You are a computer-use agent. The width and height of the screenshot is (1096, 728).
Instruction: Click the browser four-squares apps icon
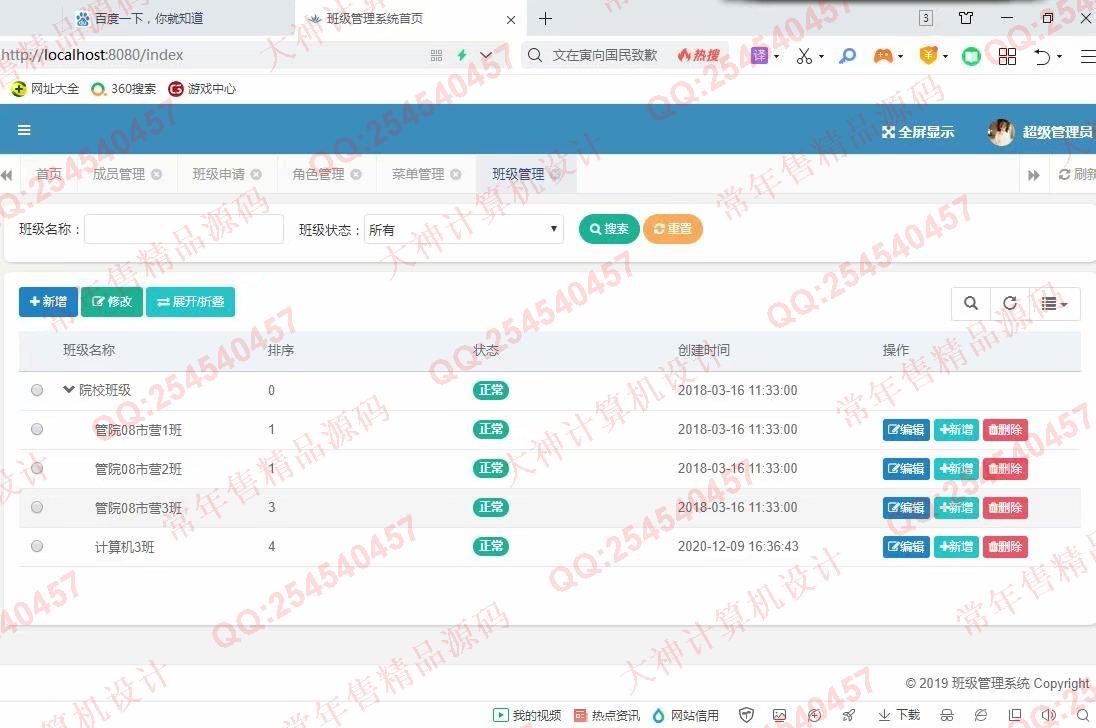(1007, 56)
